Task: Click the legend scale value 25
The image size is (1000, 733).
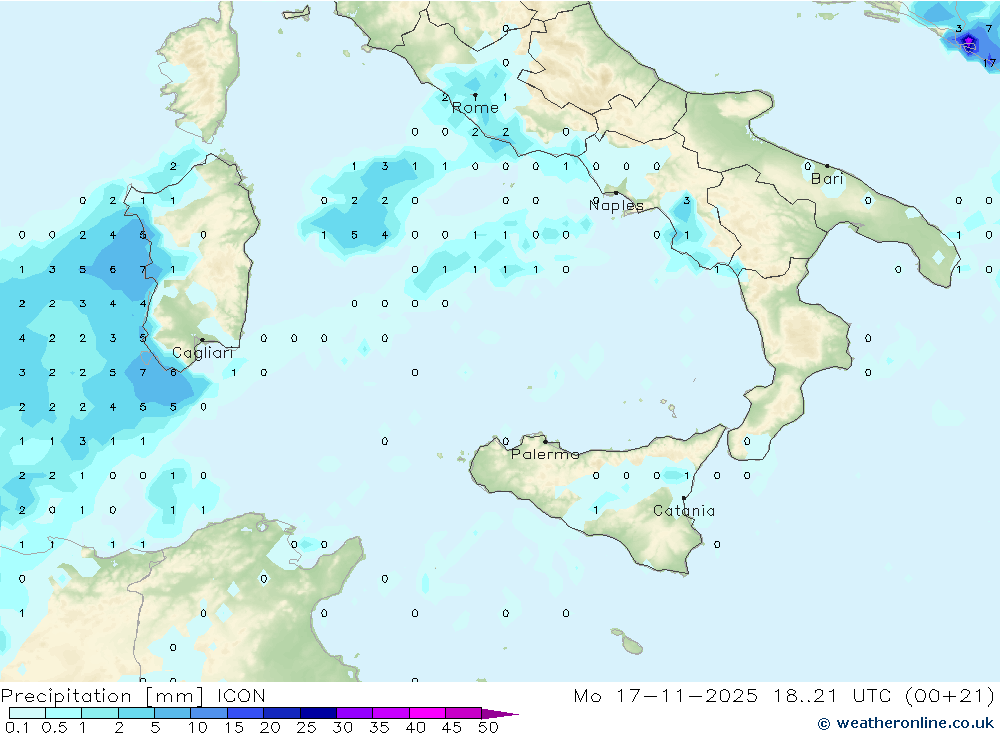Action: (x=307, y=727)
